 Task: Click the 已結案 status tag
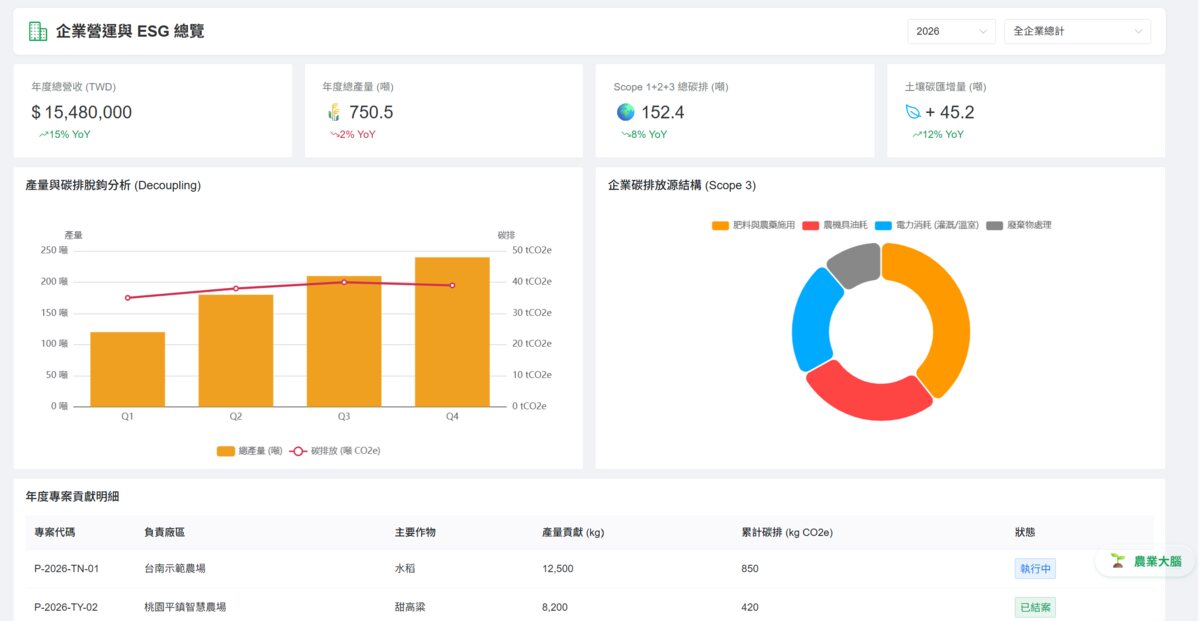(x=1035, y=607)
